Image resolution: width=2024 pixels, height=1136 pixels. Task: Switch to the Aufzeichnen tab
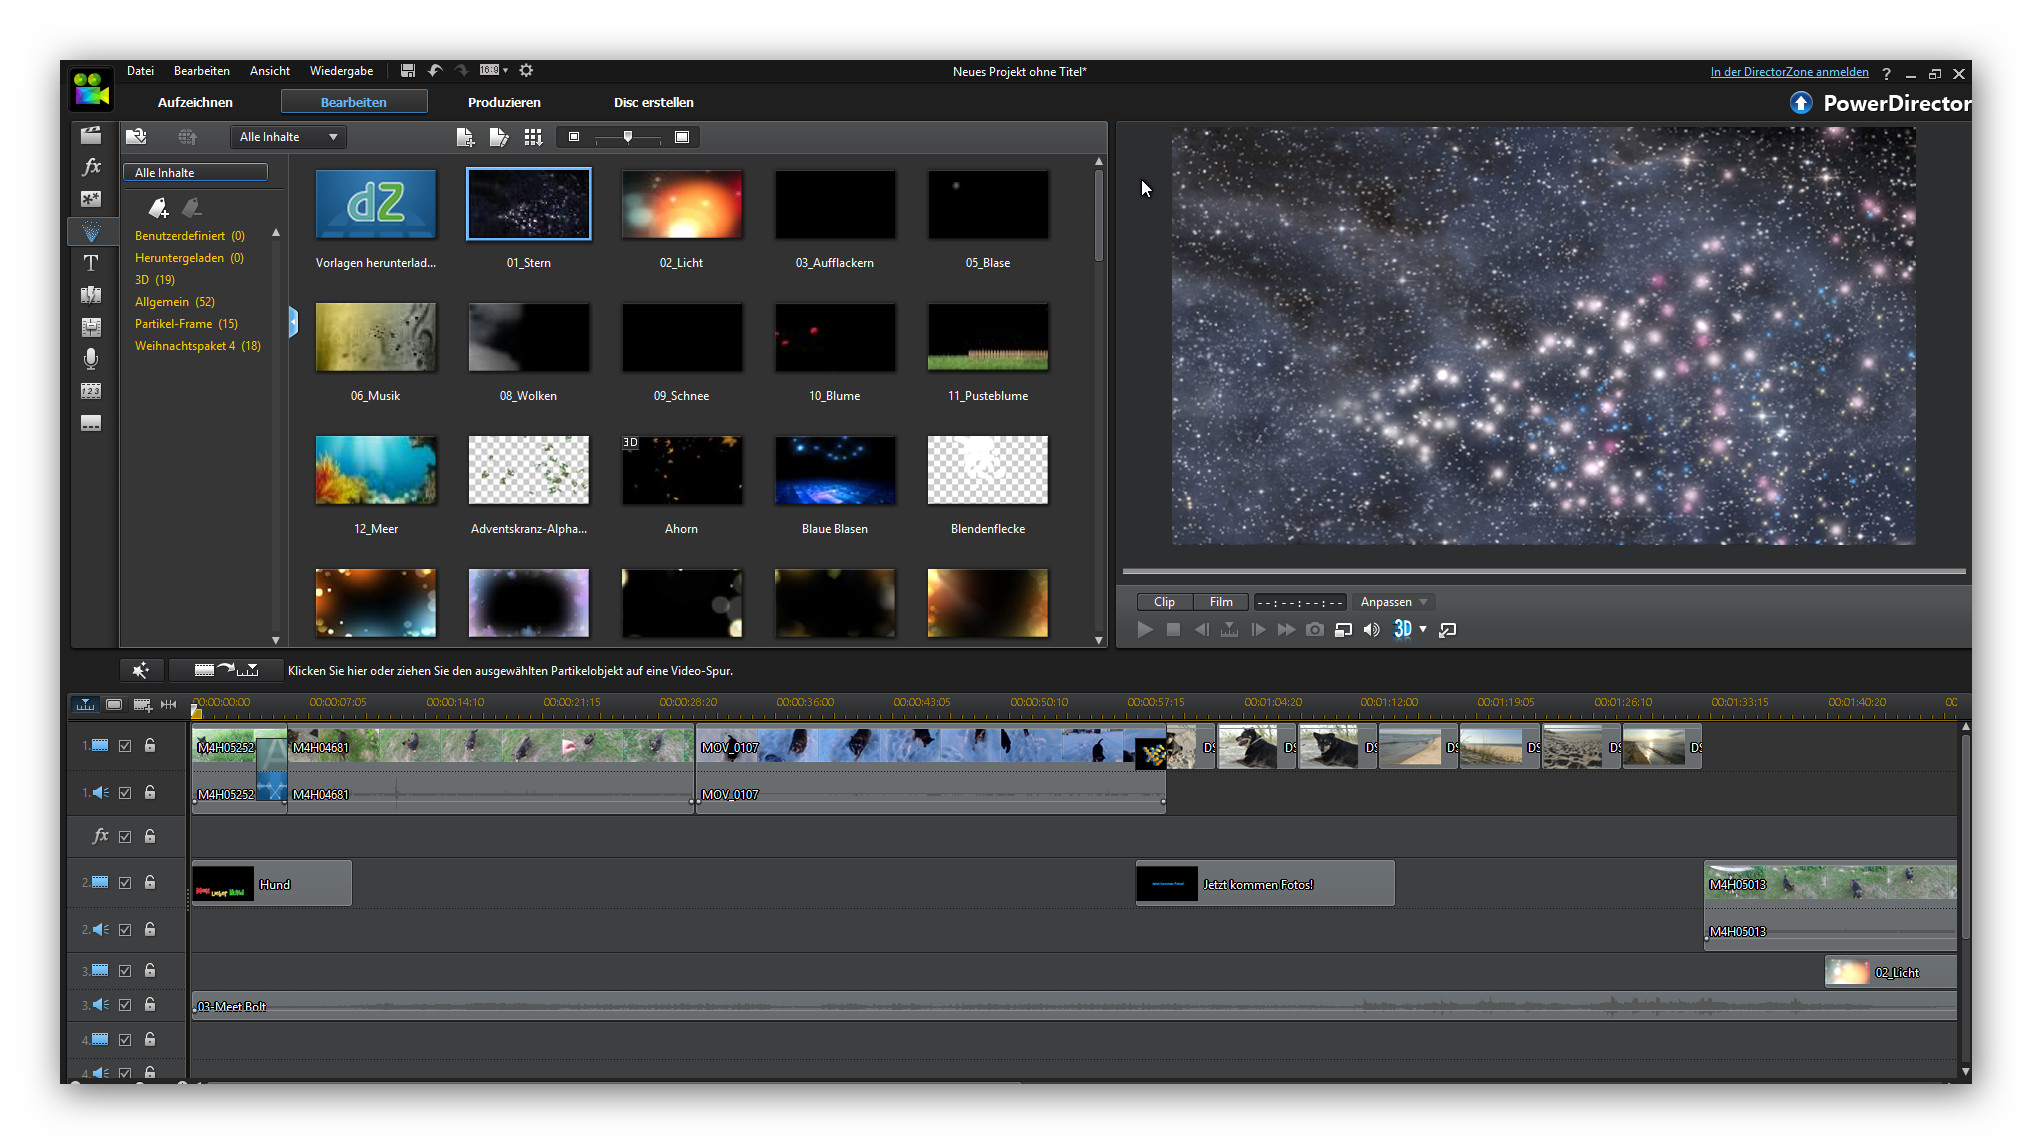click(x=195, y=102)
